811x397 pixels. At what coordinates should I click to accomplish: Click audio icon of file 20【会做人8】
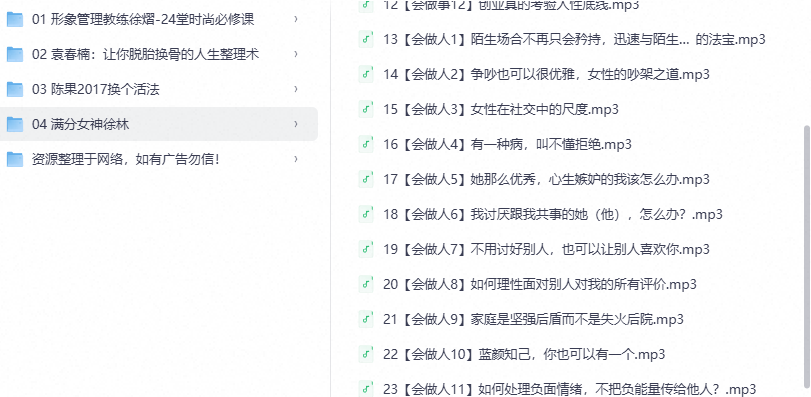pos(366,284)
